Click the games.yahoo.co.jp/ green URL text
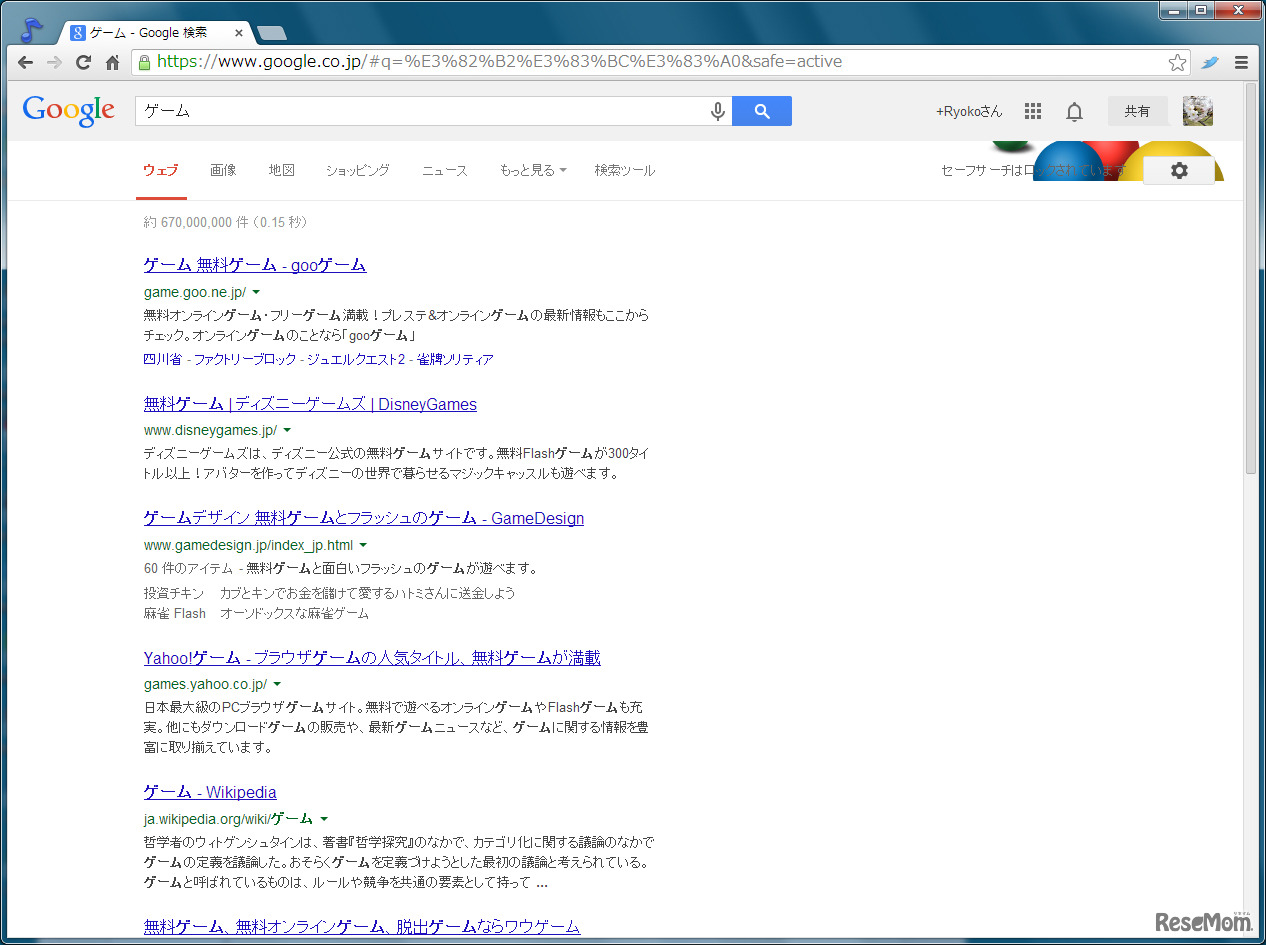Image resolution: width=1266 pixels, height=945 pixels. [x=205, y=684]
